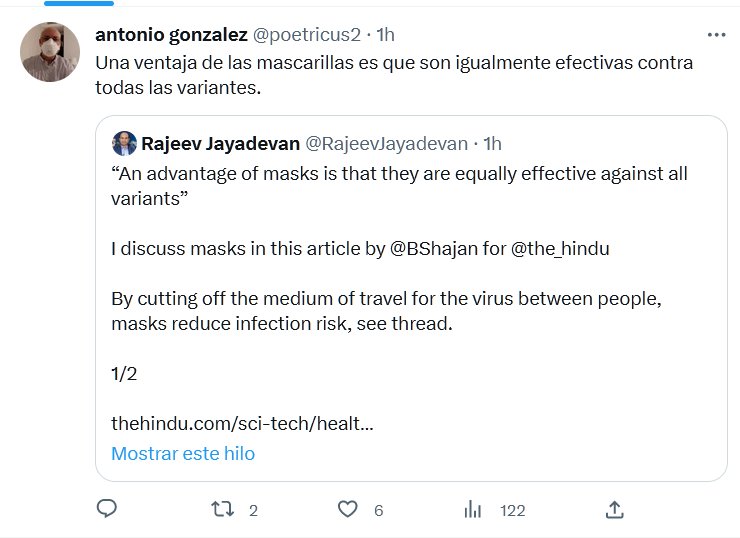Image resolution: width=740 pixels, height=538 pixels.
Task: Share the tweet using the share icon
Action: (x=615, y=510)
